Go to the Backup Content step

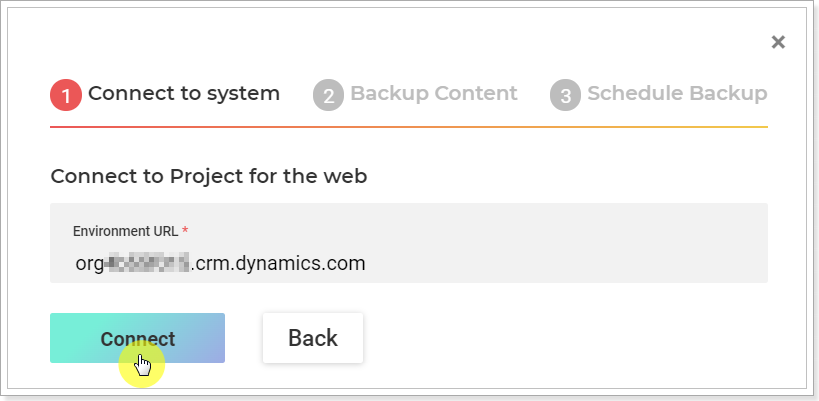pyautogui.click(x=434, y=93)
